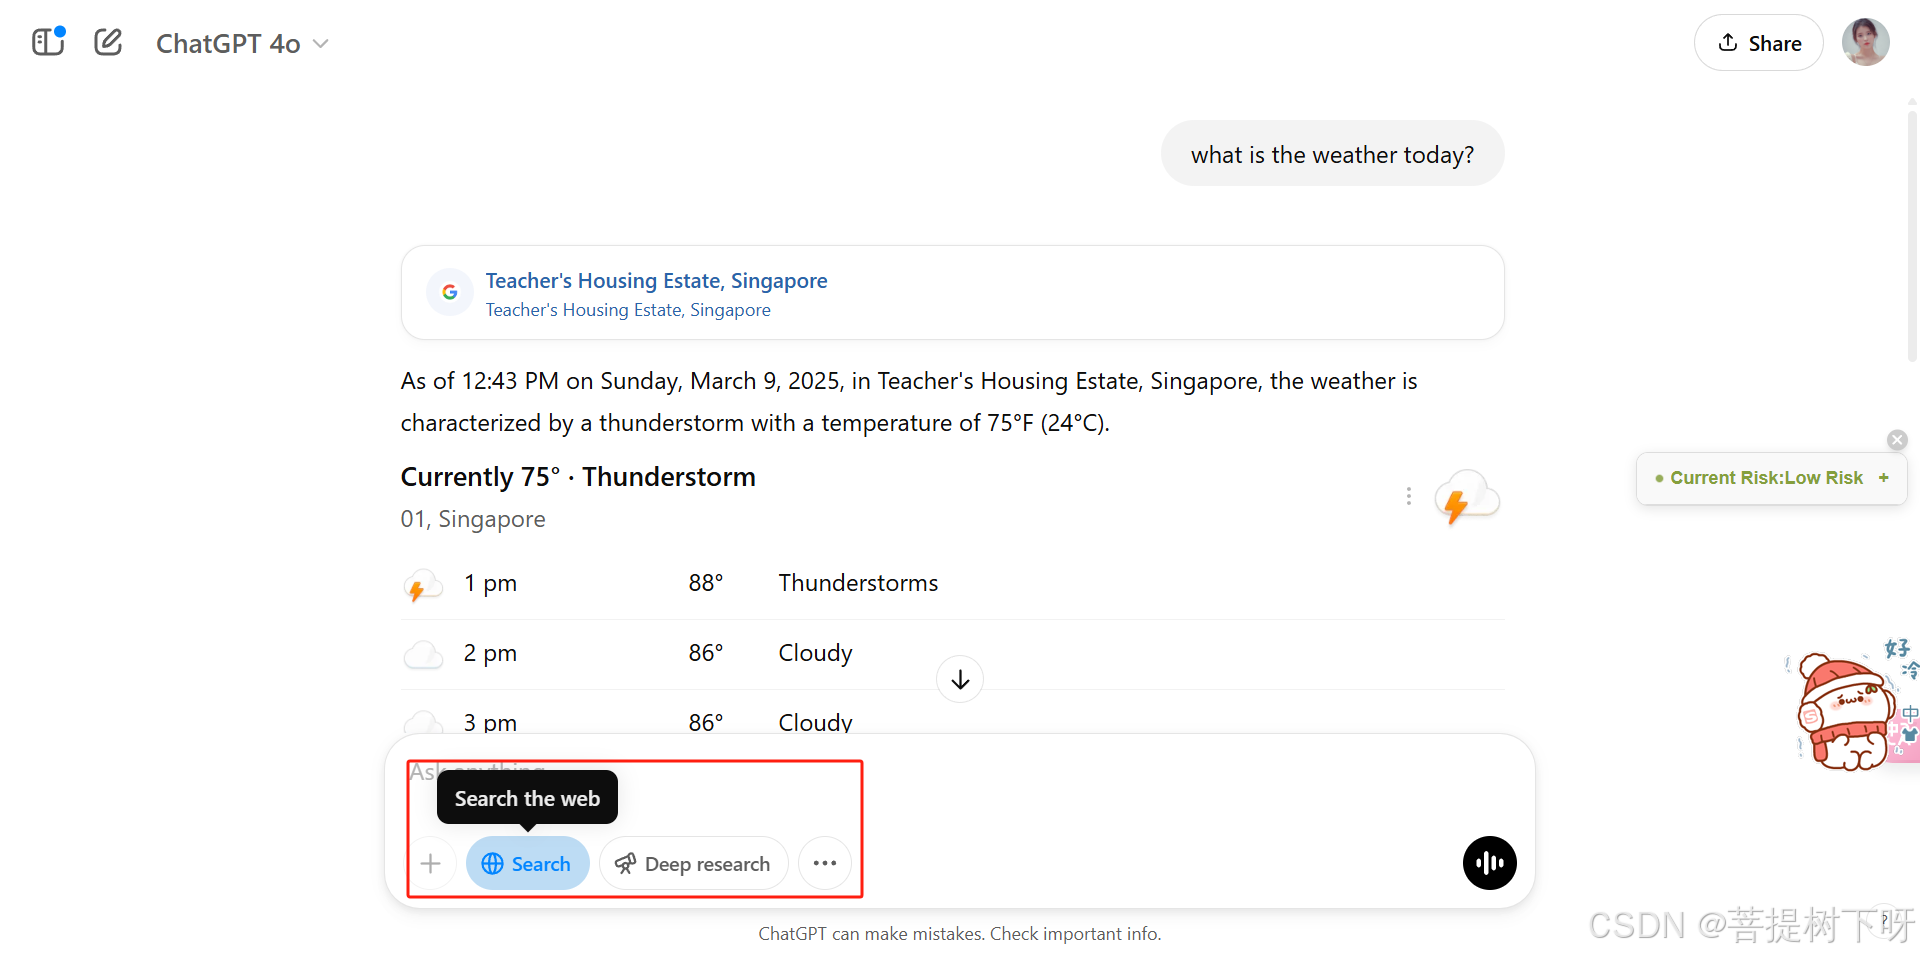Open more tools ellipsis button
The width and height of the screenshot is (1920, 957).
(825, 863)
